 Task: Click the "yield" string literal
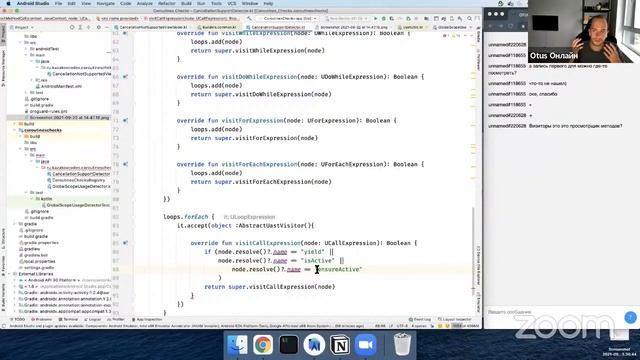(312, 252)
